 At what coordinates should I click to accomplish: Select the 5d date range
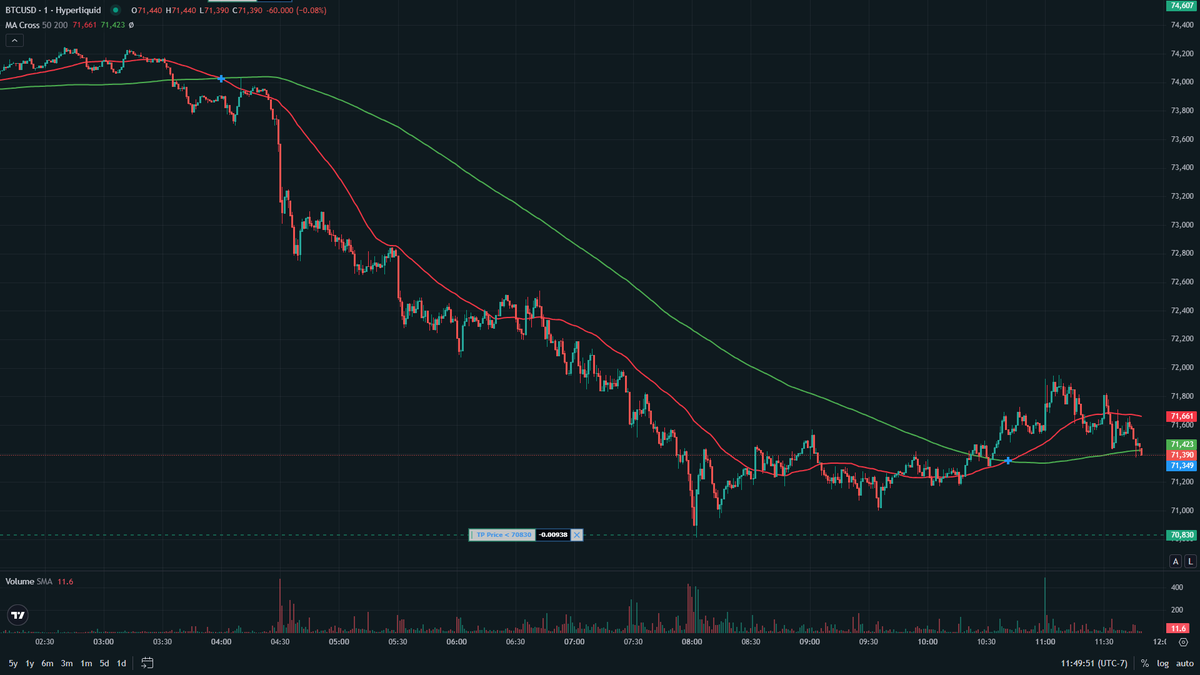coord(104,663)
